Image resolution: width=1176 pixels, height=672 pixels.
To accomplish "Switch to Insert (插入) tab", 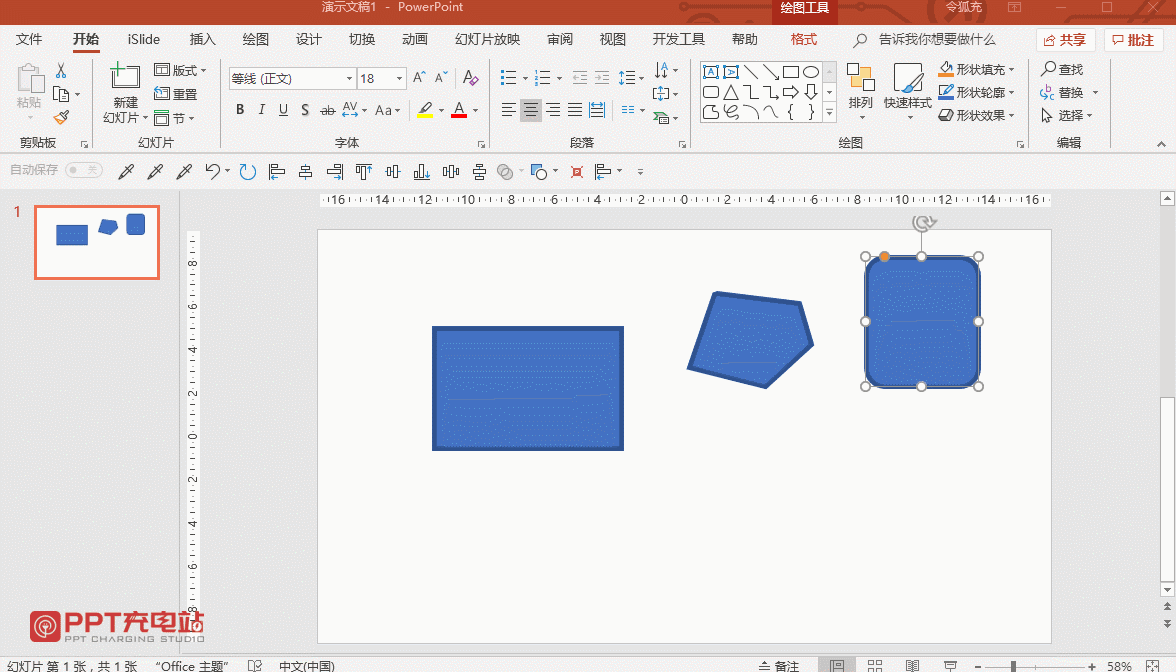I will (x=202, y=39).
